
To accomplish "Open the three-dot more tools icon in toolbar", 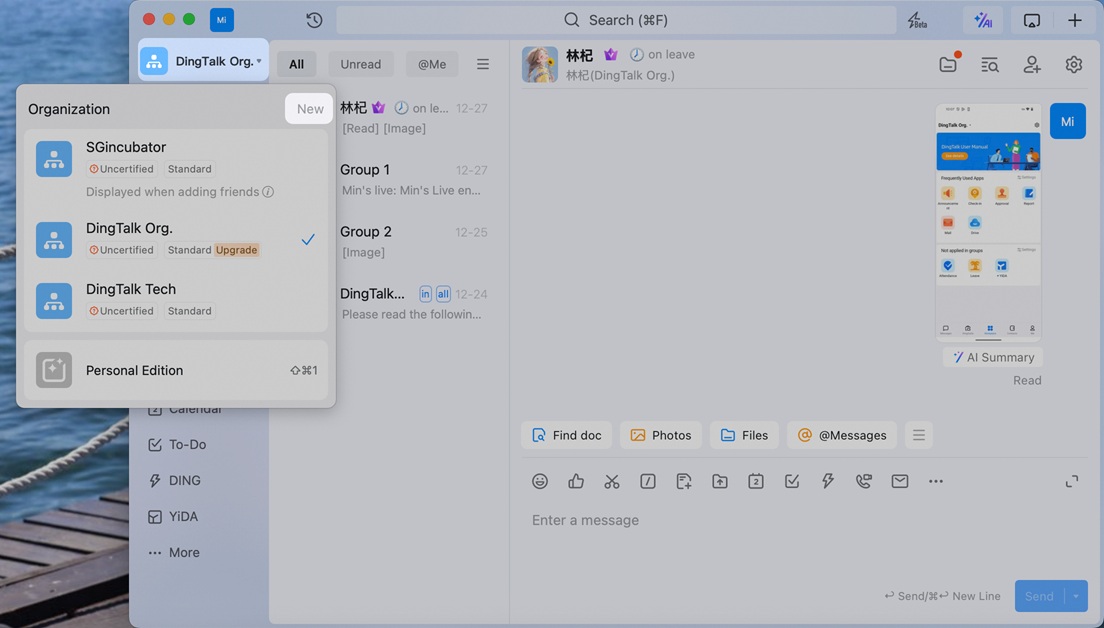I will 936,482.
